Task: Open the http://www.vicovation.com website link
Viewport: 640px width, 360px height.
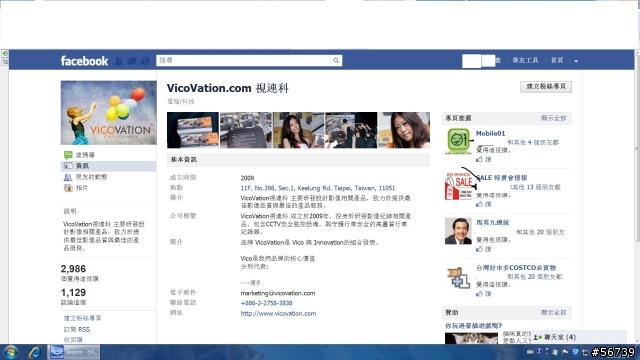Action: [278, 313]
